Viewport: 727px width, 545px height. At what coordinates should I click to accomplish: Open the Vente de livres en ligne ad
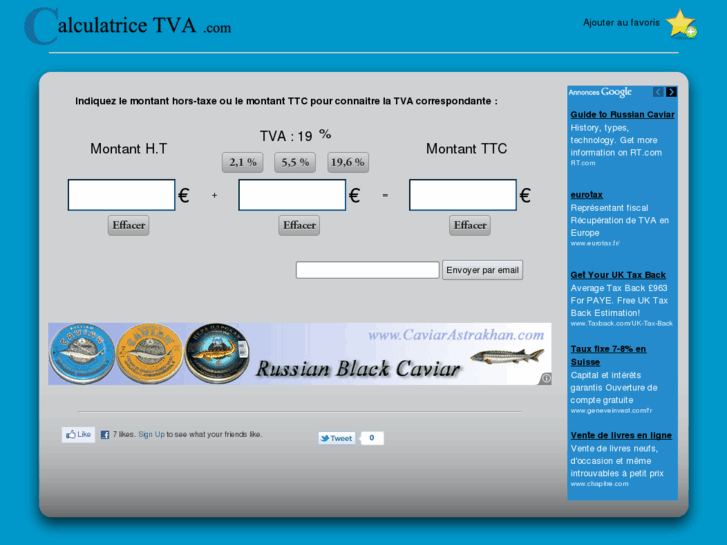click(x=621, y=436)
